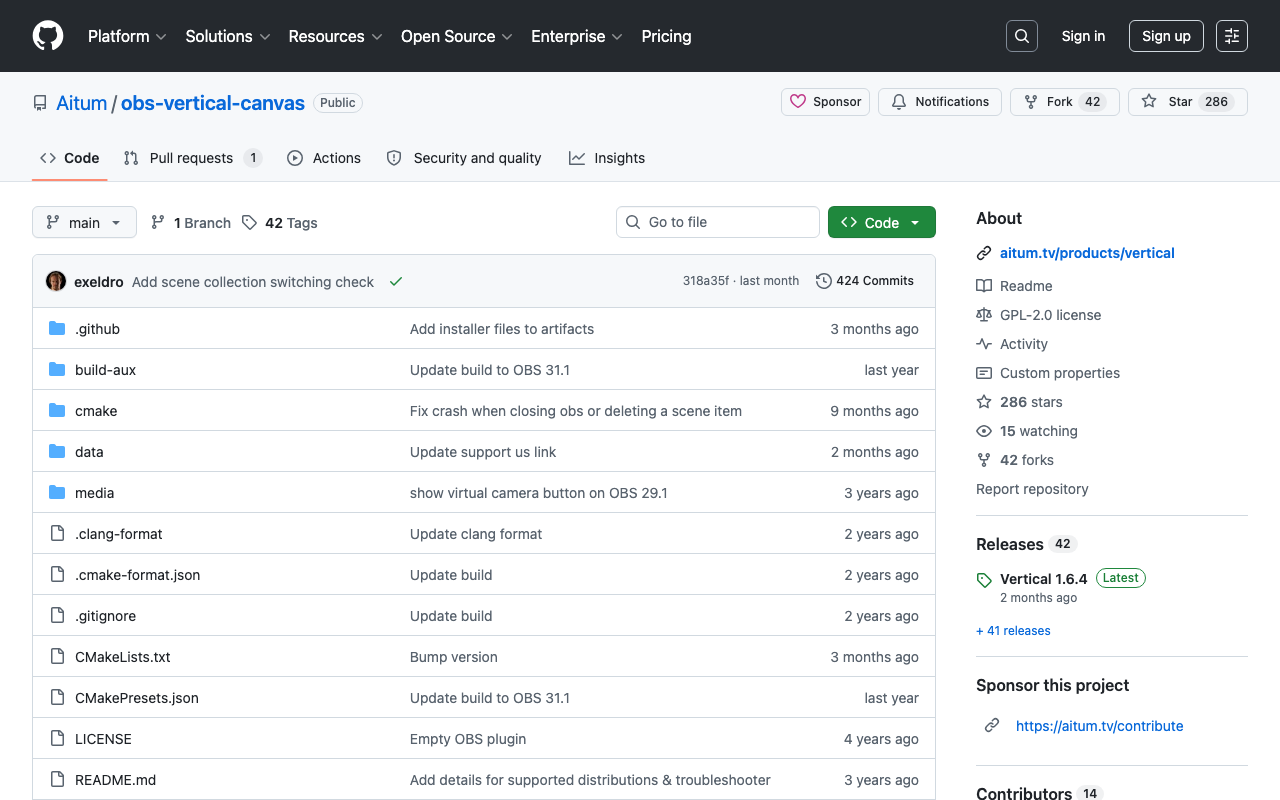View the 42 Tags link
Viewport: 1280px width, 800px height.
[280, 223]
